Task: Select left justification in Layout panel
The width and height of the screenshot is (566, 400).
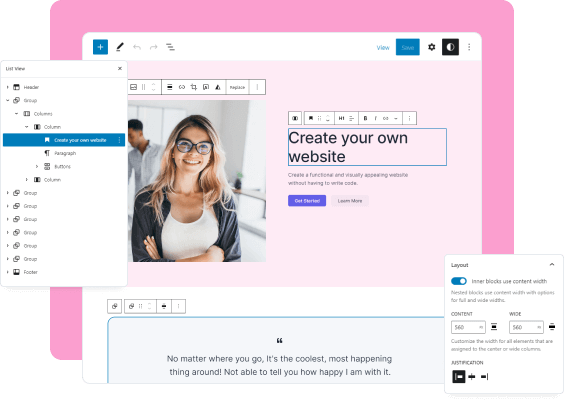Action: point(459,377)
